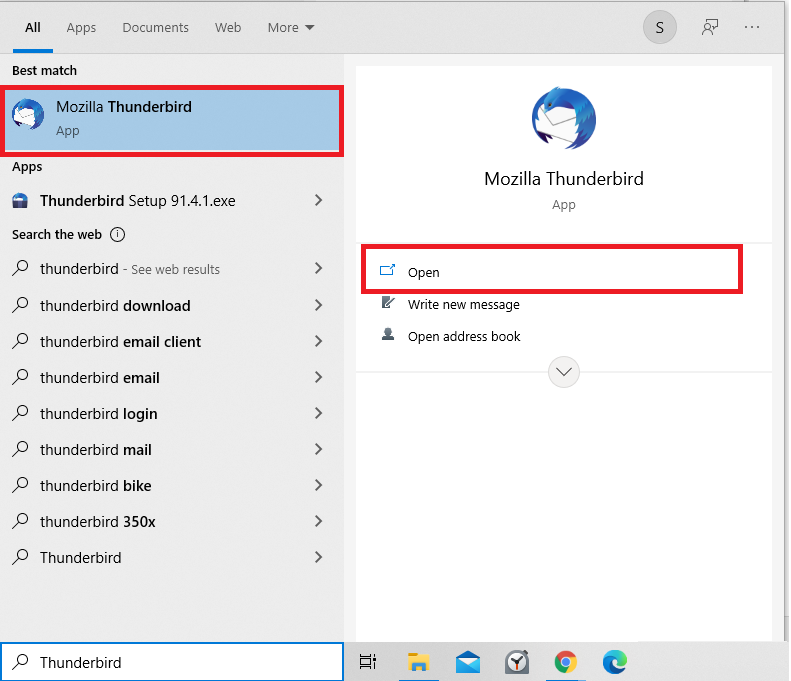Expand the capitalized Thunderbird suggestion arrow
The image size is (791, 681).
tap(318, 557)
